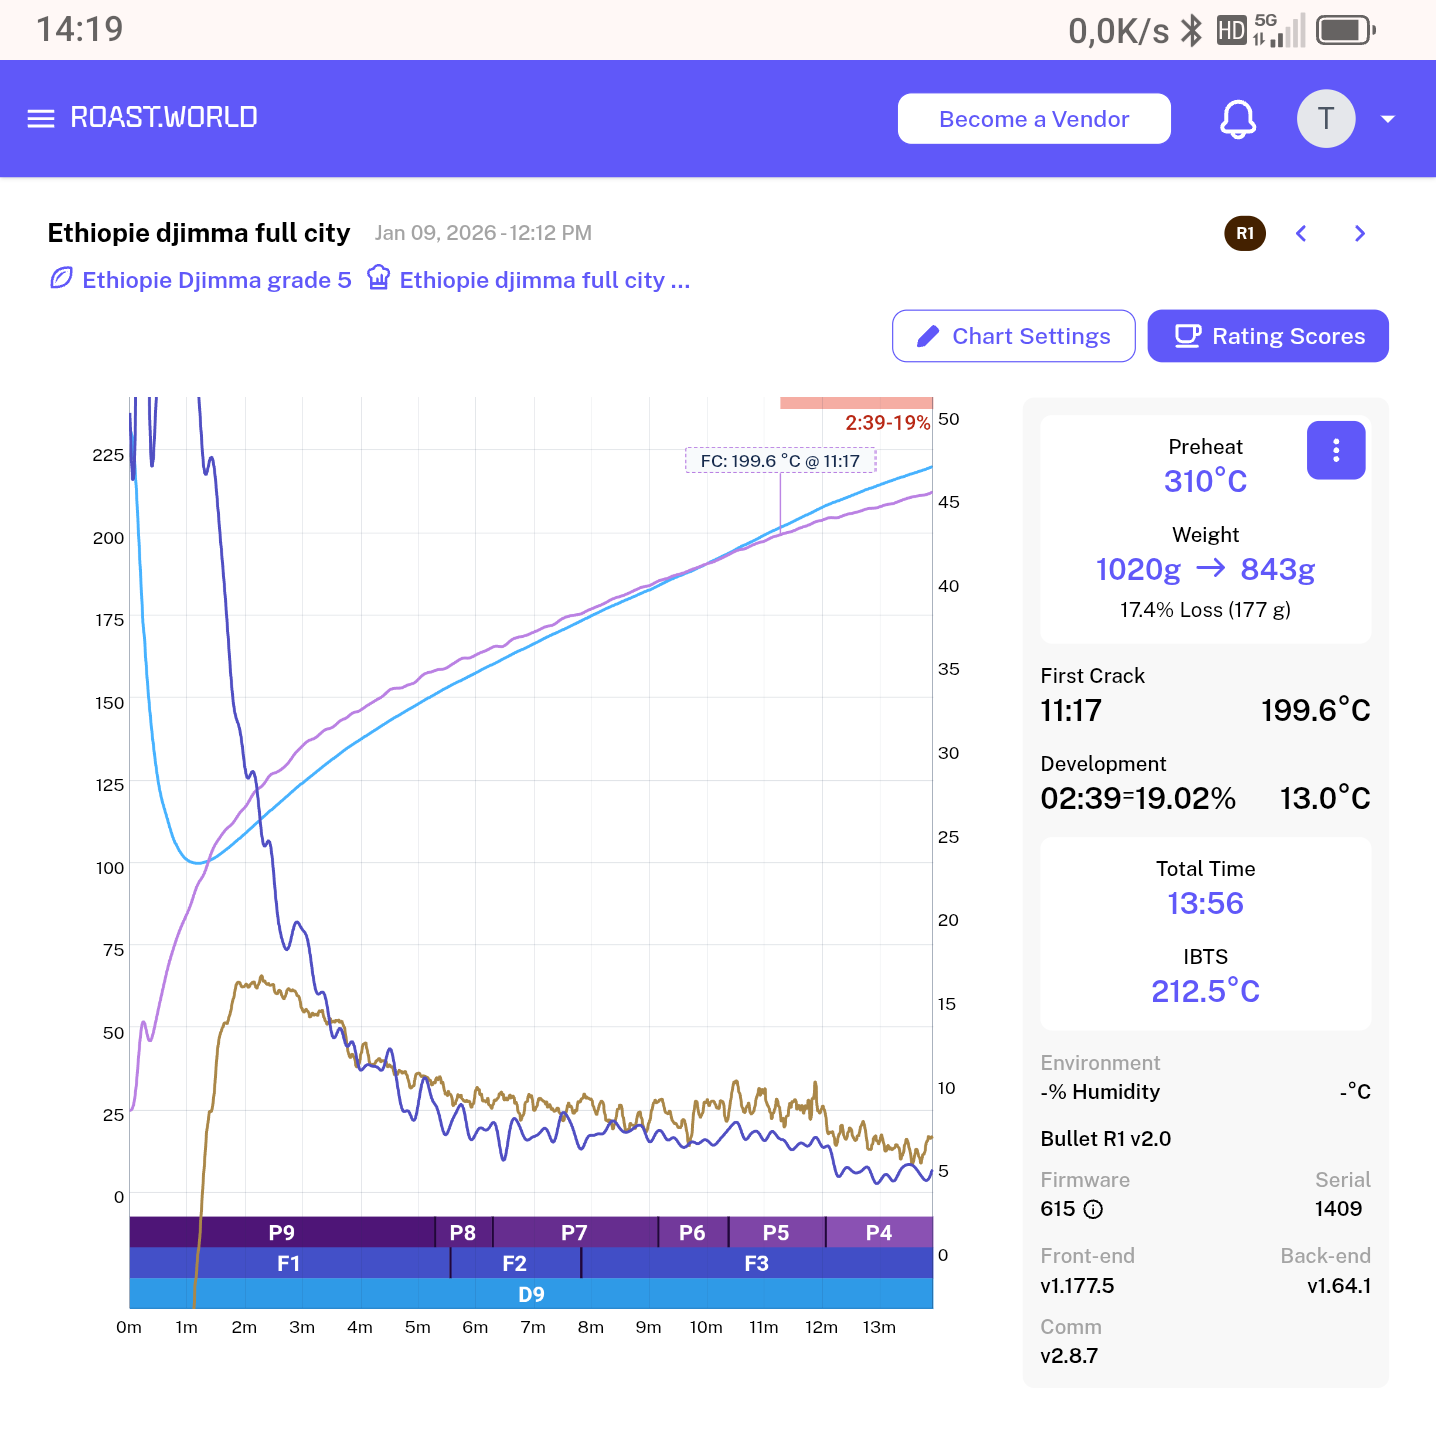
Task: Click the red development time bar
Action: click(856, 403)
